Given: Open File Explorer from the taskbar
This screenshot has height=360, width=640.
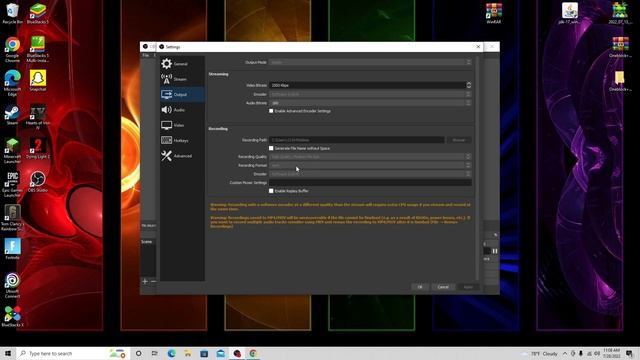Looking at the screenshot, I should [x=188, y=353].
